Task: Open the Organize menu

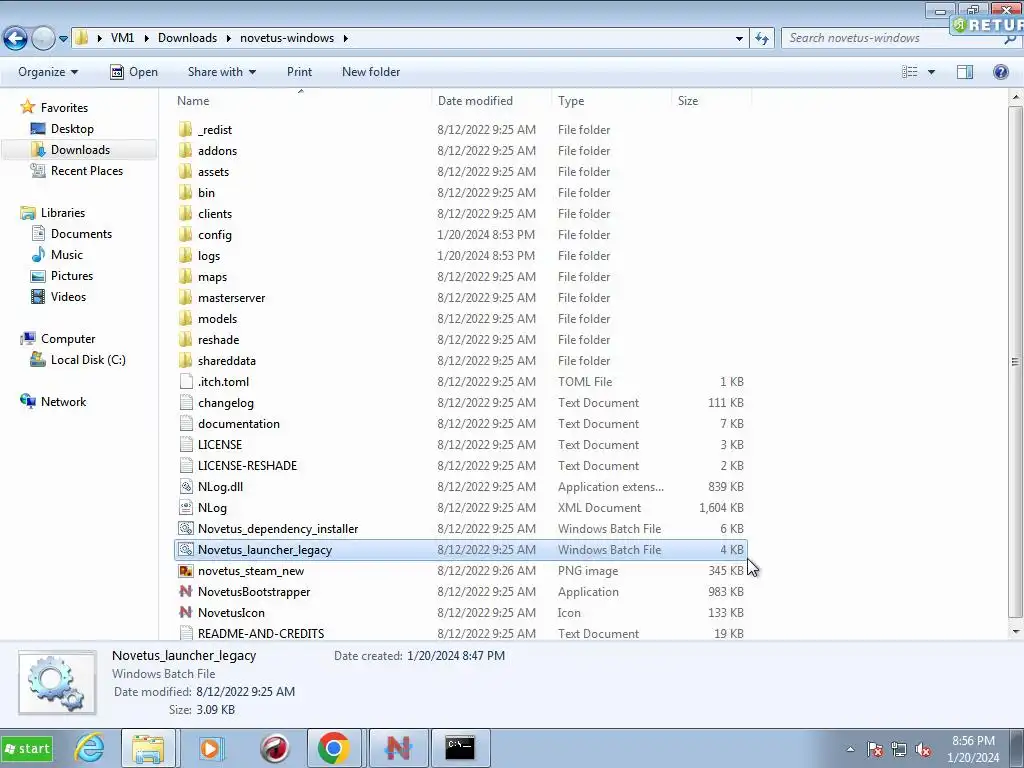Action: coord(48,72)
